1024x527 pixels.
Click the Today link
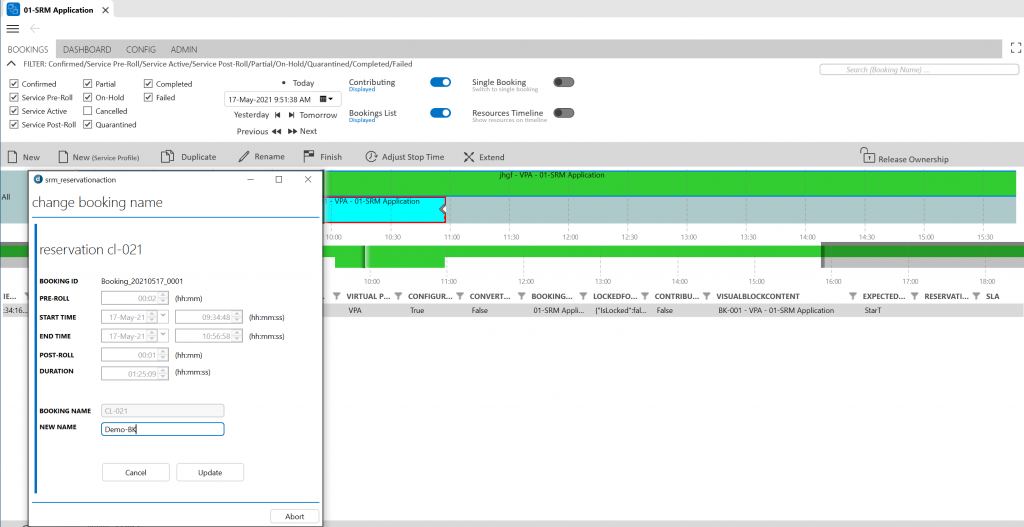[303, 84]
